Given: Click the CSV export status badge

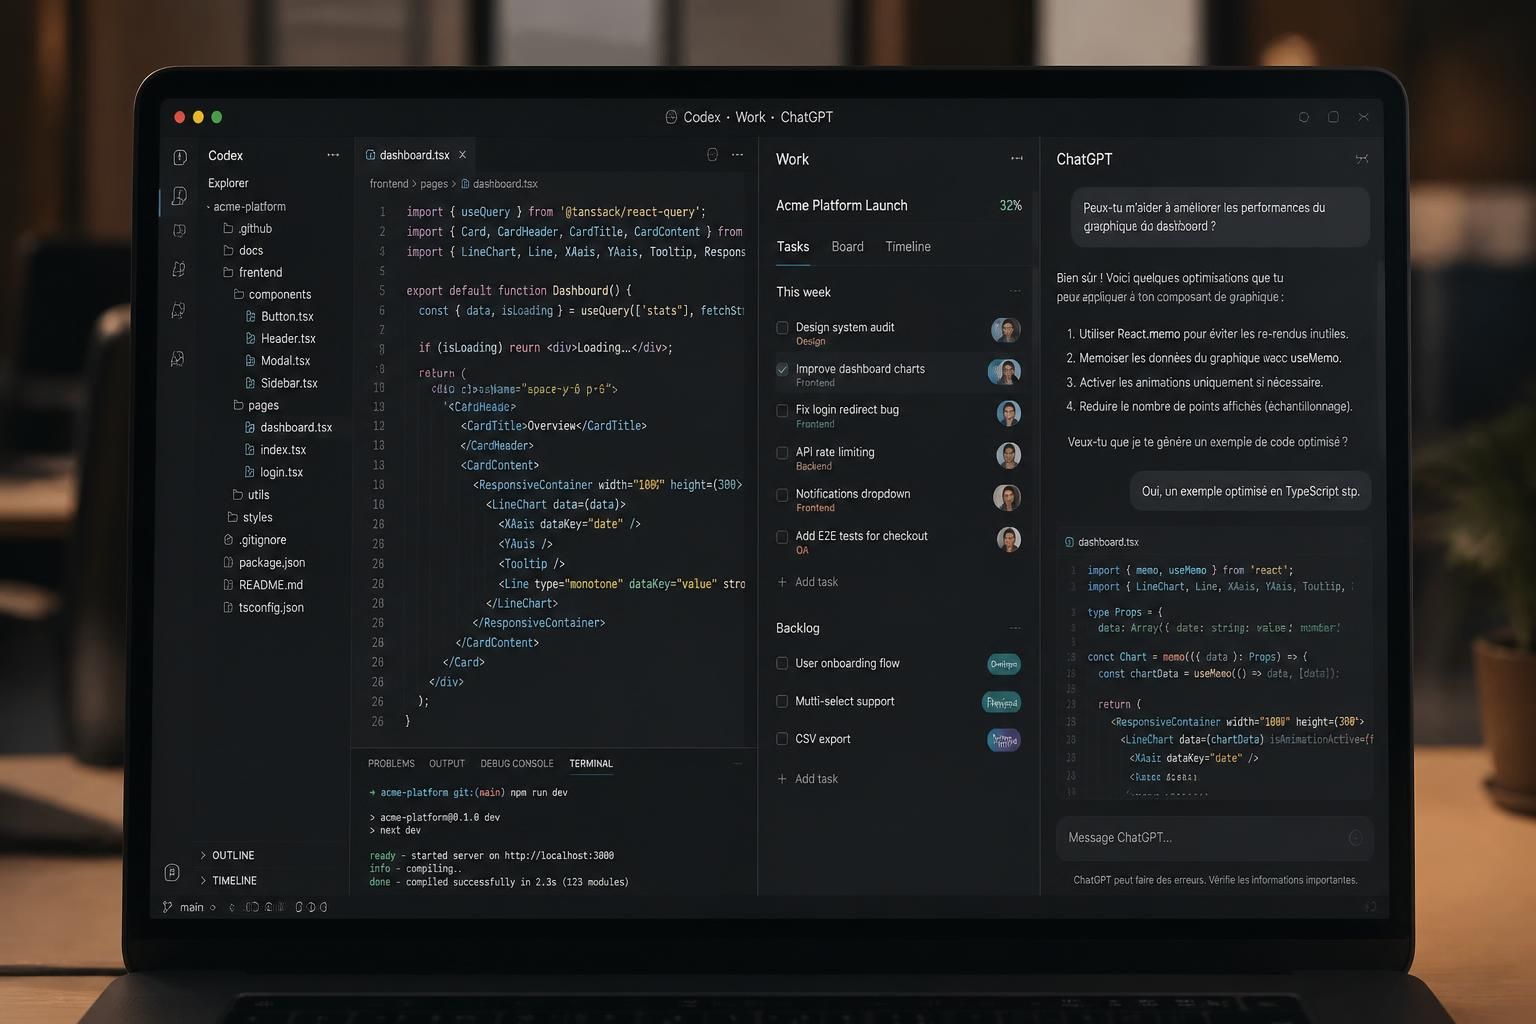Looking at the screenshot, I should [1004, 740].
